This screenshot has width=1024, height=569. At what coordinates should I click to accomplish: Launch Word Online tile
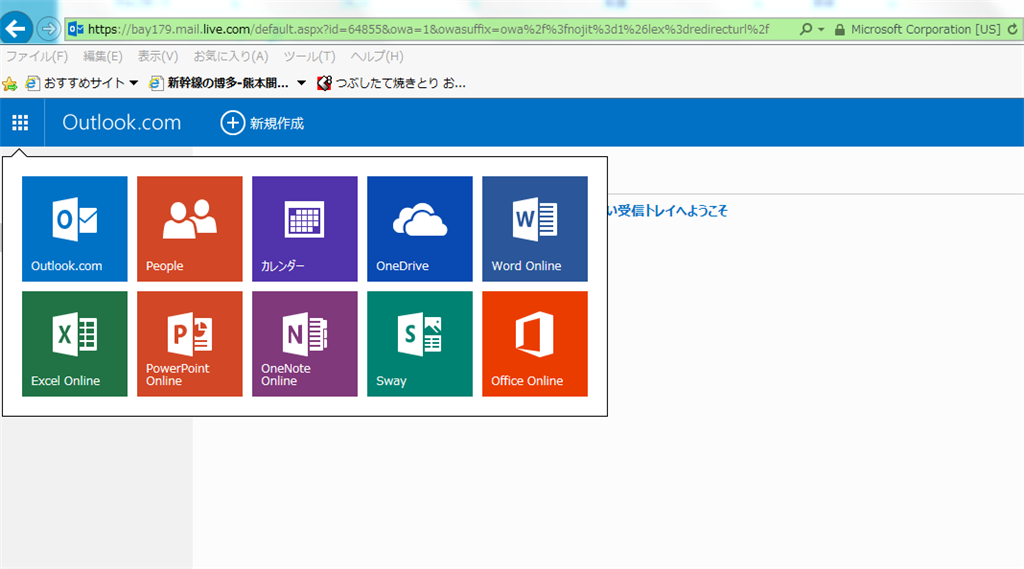[535, 229]
